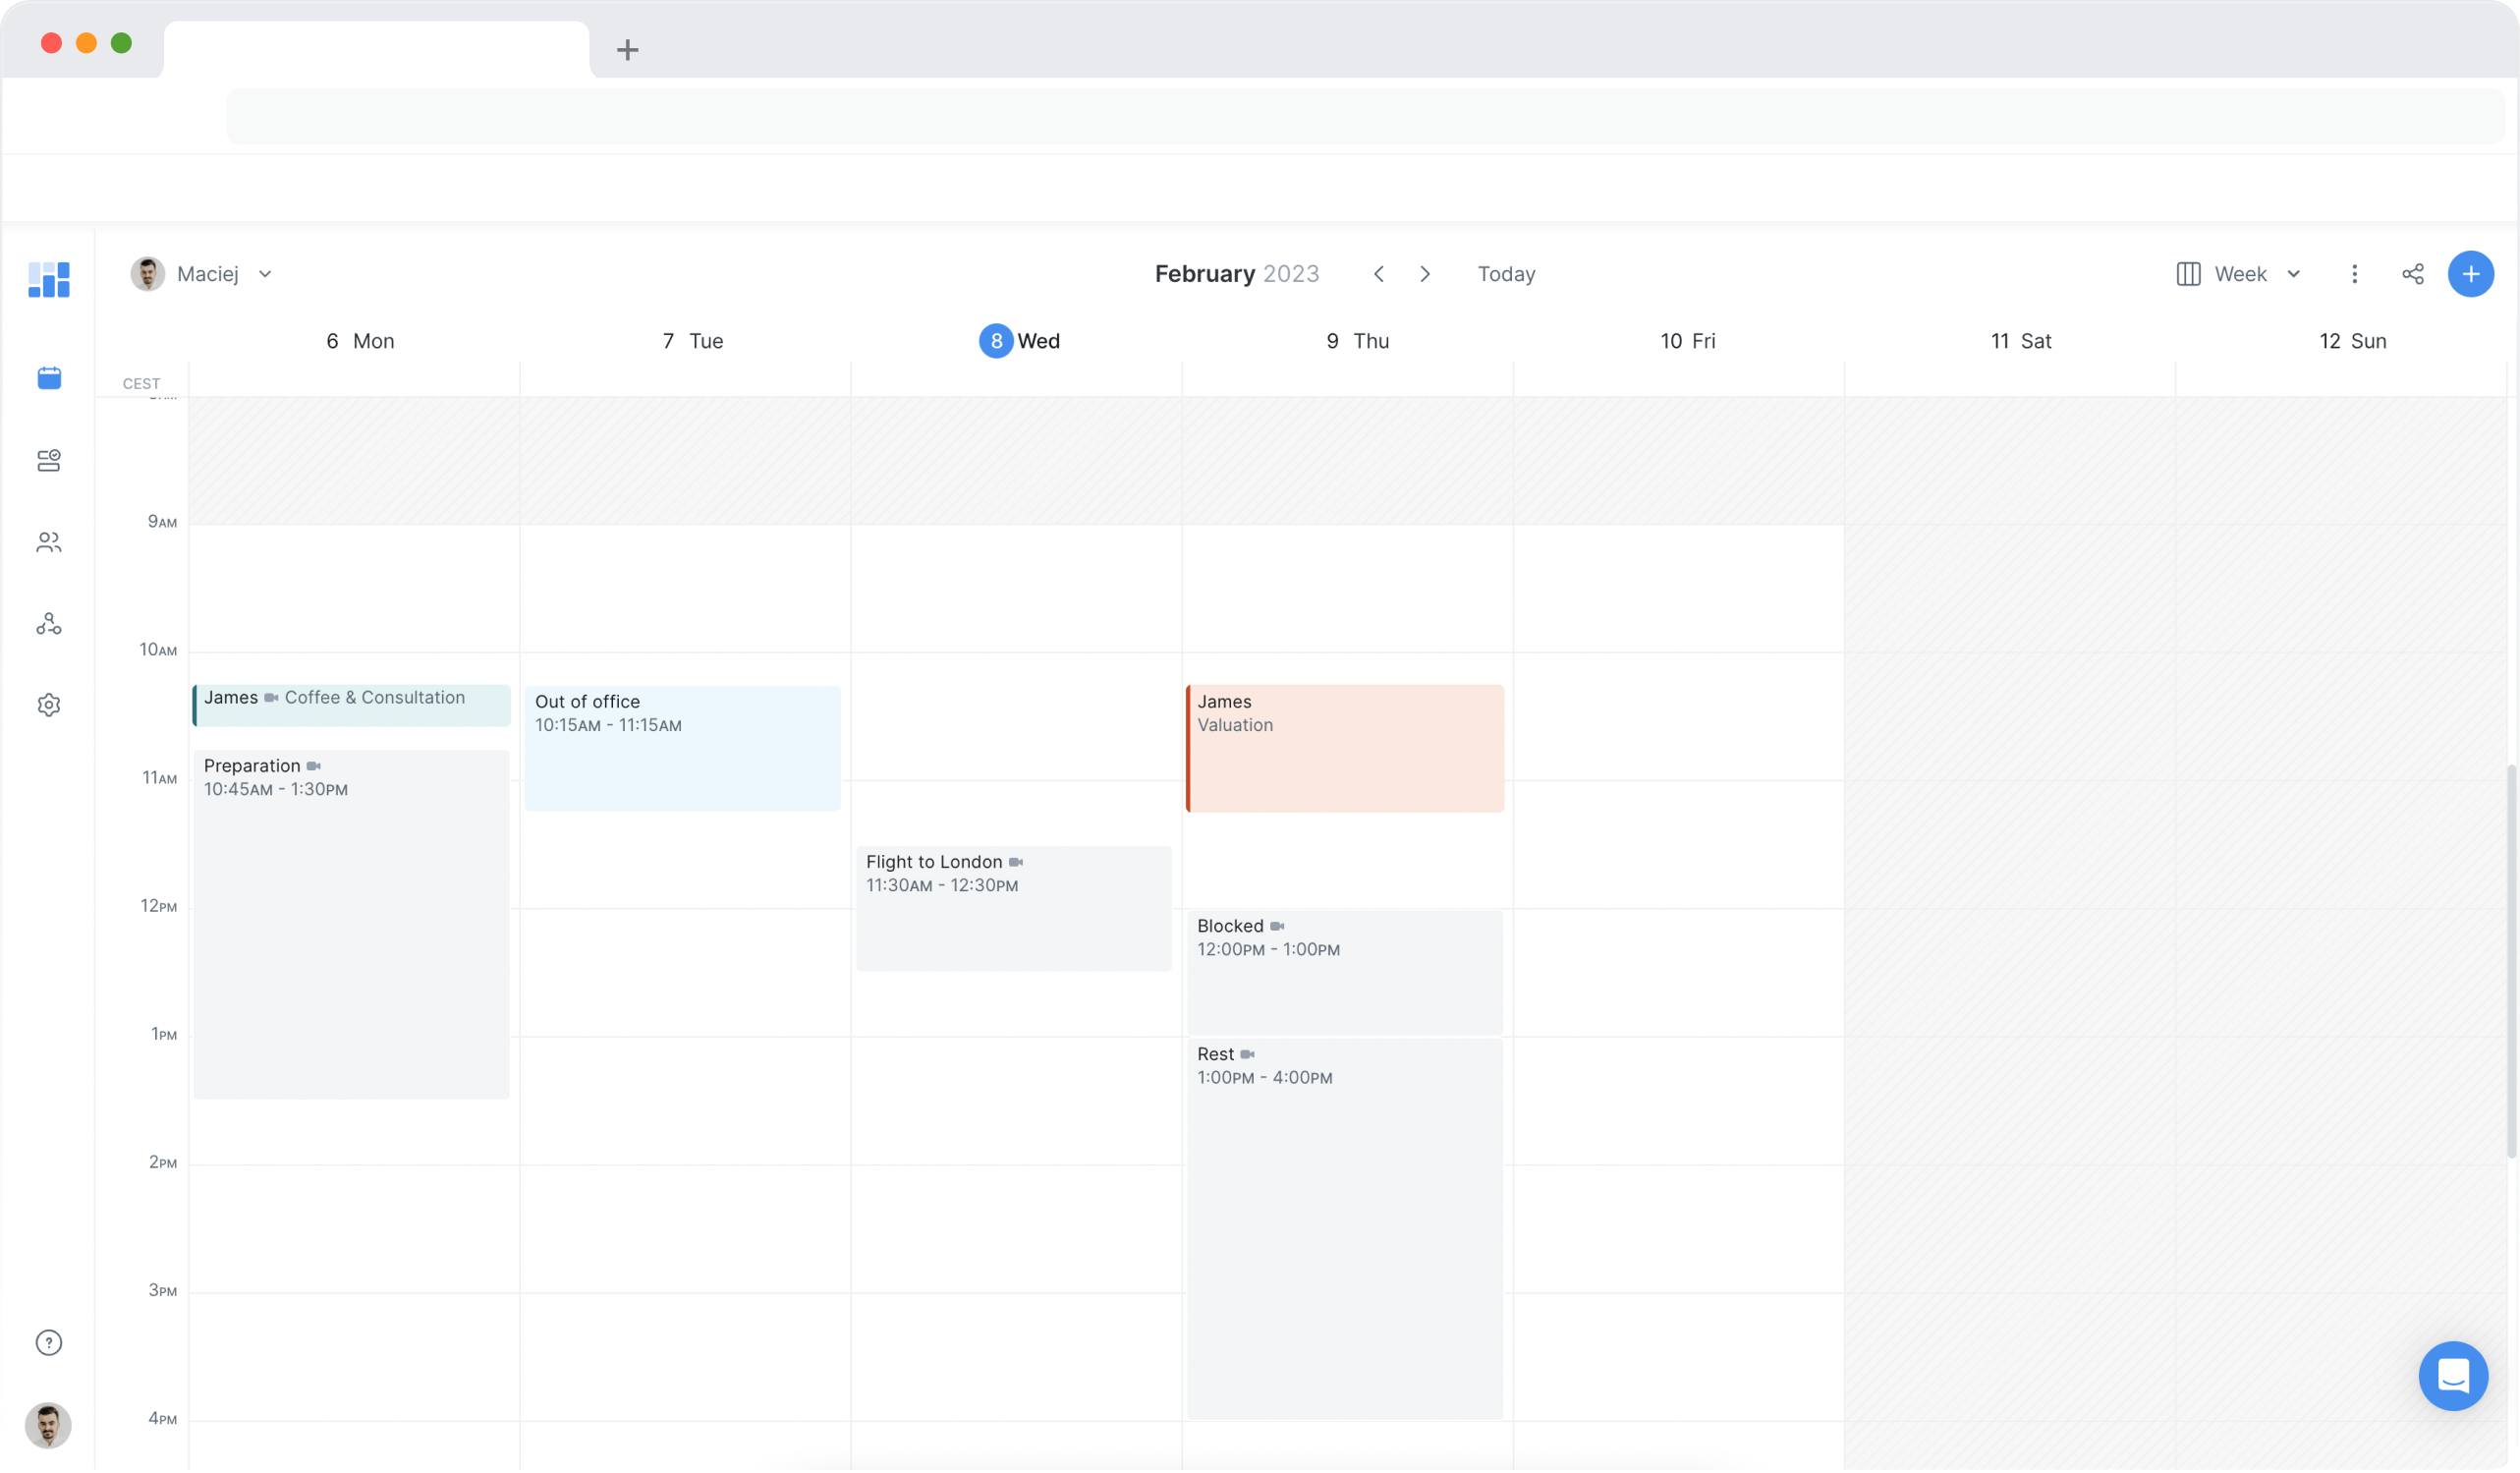Open the three-dot more options menu

click(2356, 274)
